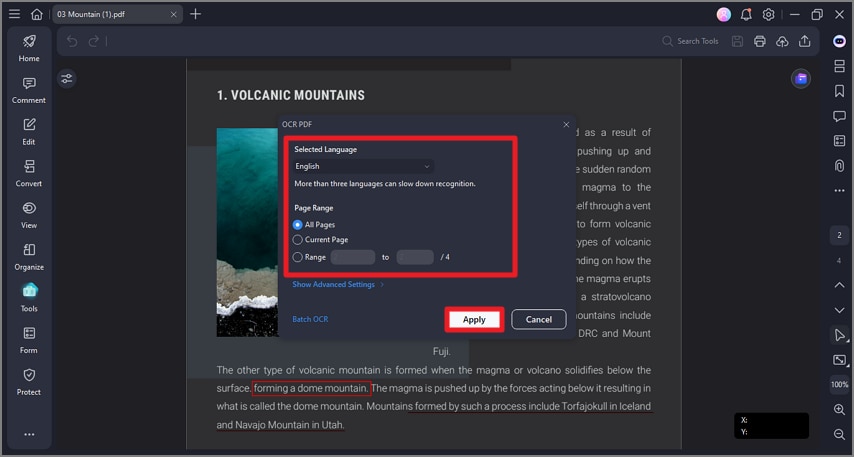The height and width of the screenshot is (457, 854).
Task: Open Home in left sidebar
Action: point(29,48)
